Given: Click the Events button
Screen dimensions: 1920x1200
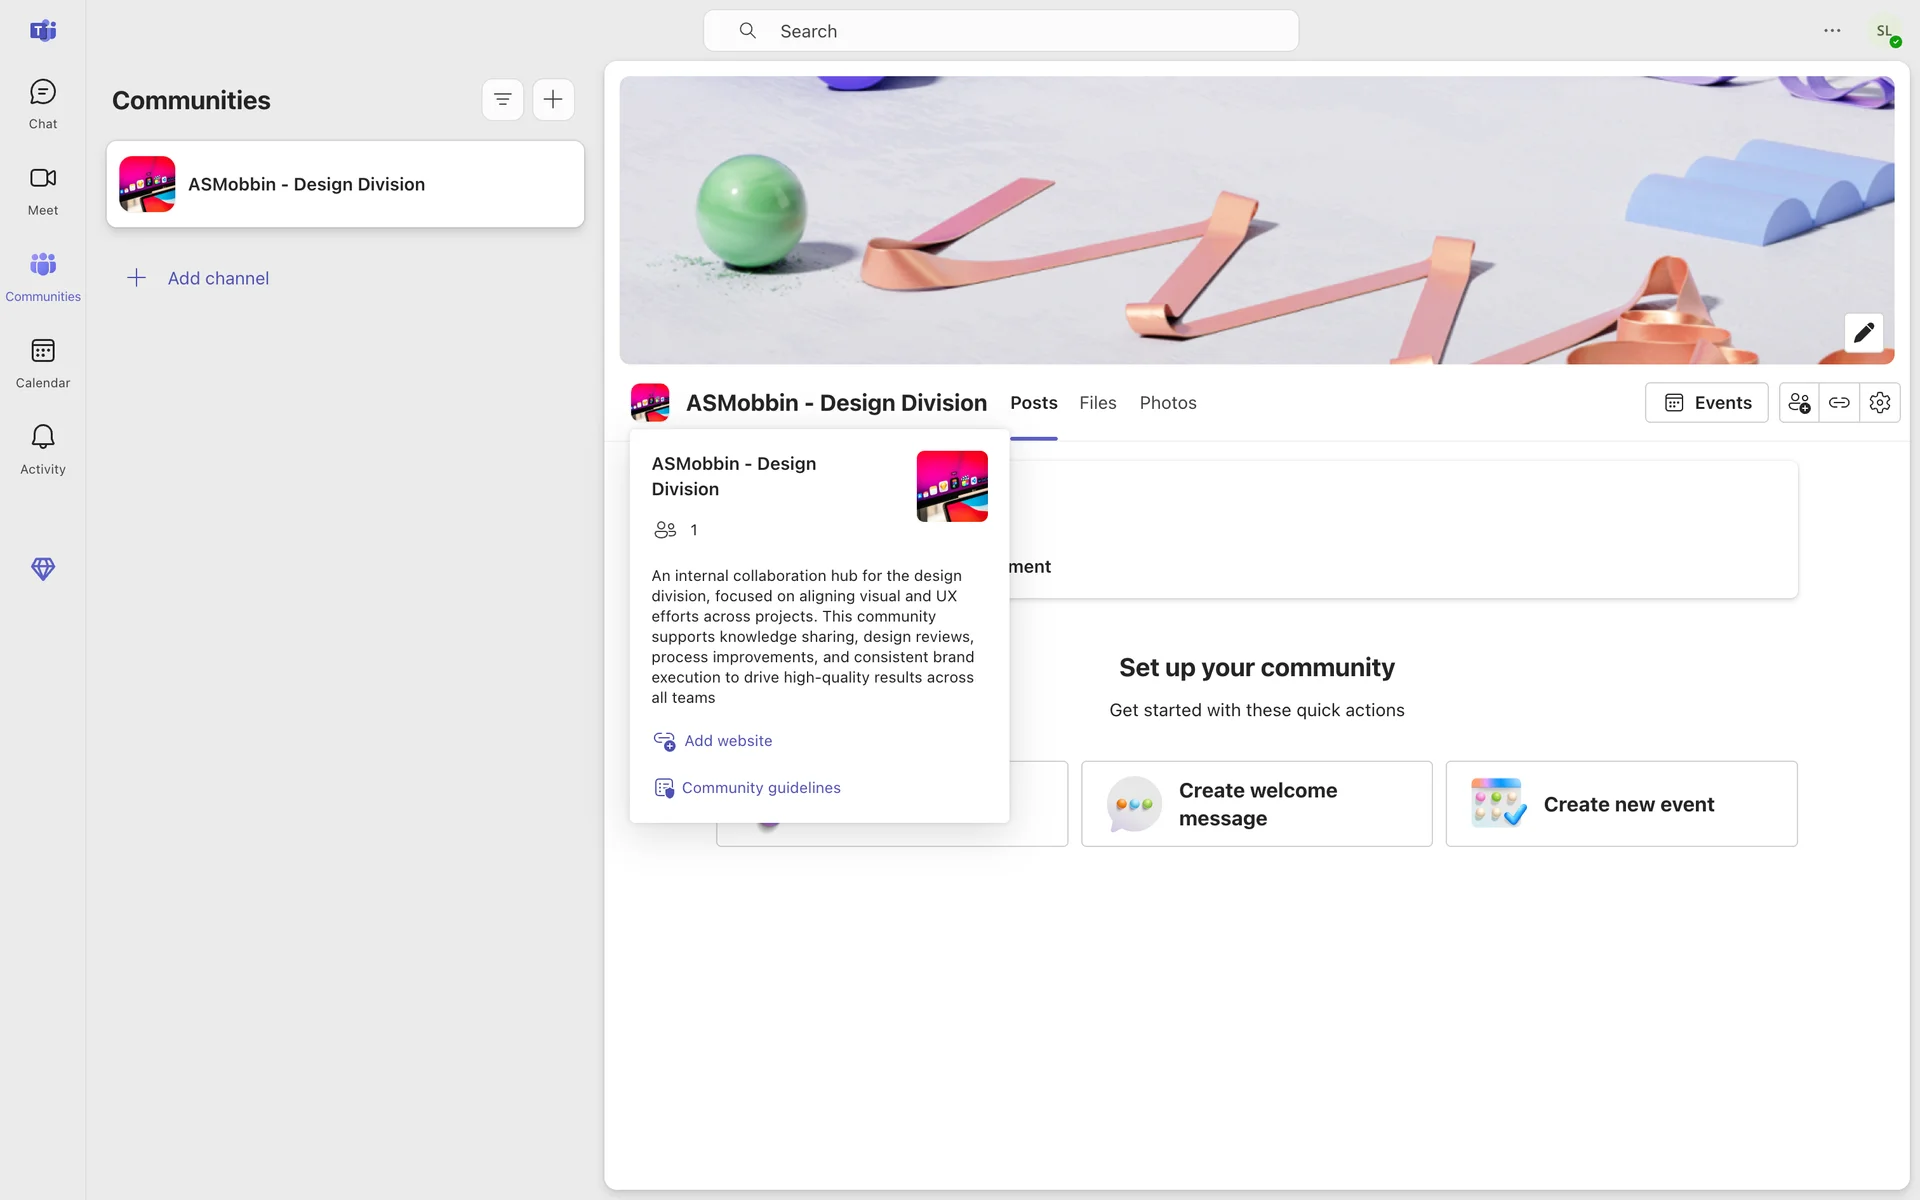Looking at the screenshot, I should [1707, 403].
